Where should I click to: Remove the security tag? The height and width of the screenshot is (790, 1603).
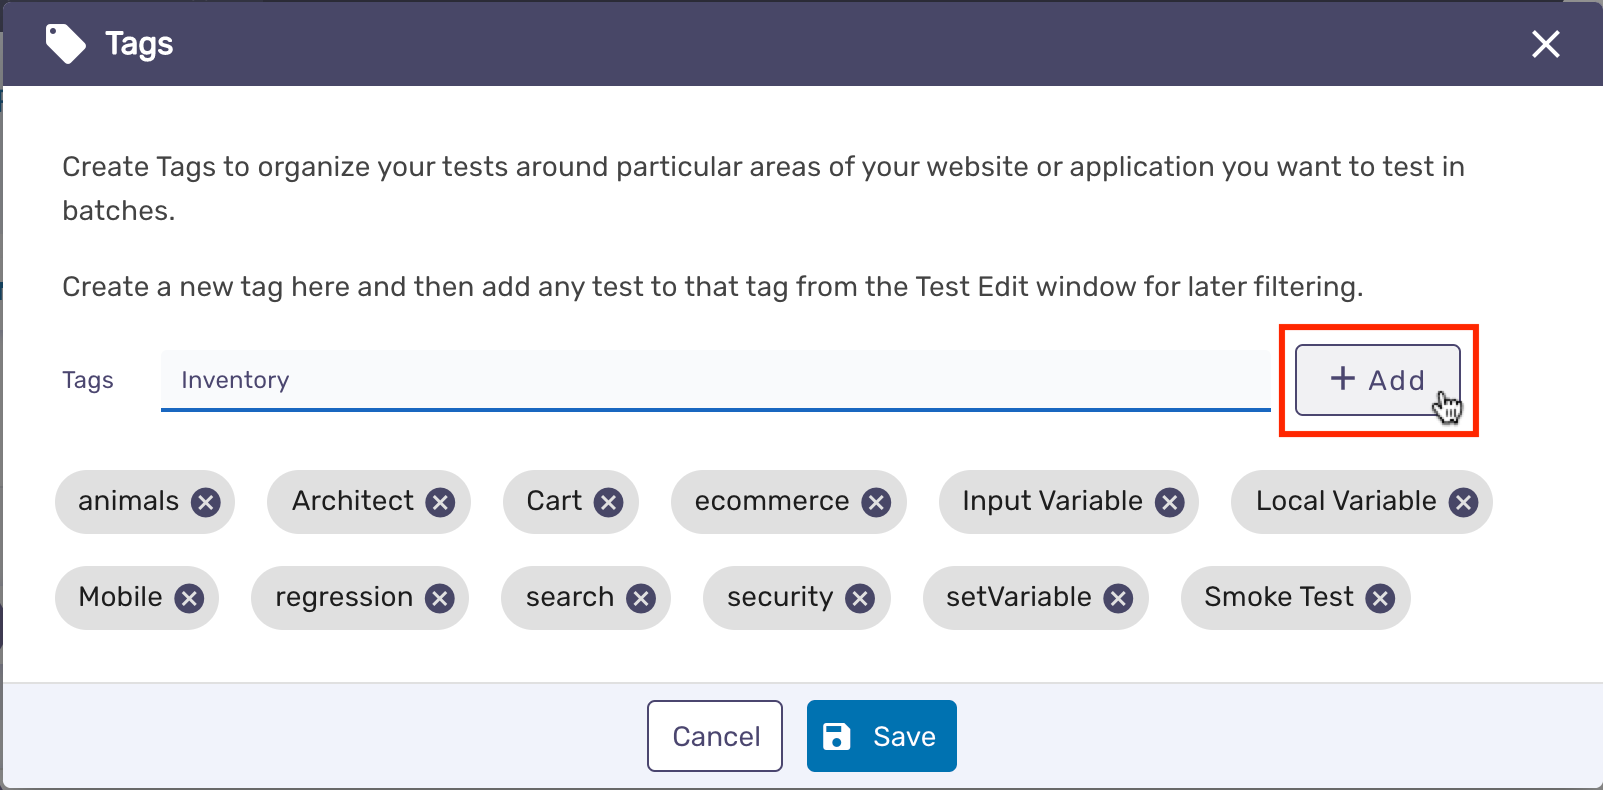click(x=859, y=598)
